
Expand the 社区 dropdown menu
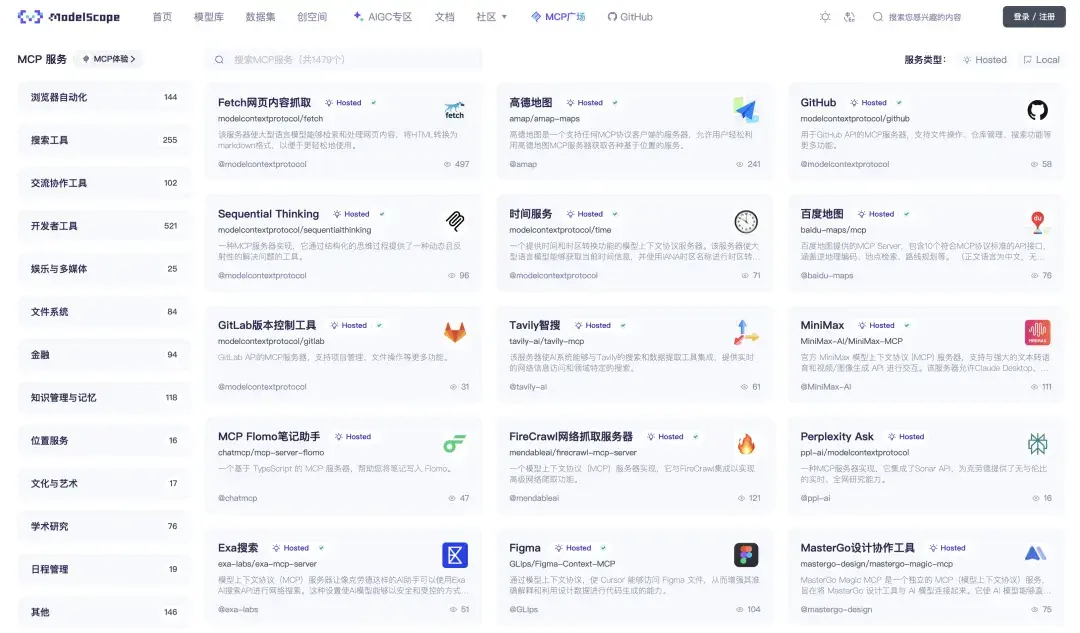492,17
